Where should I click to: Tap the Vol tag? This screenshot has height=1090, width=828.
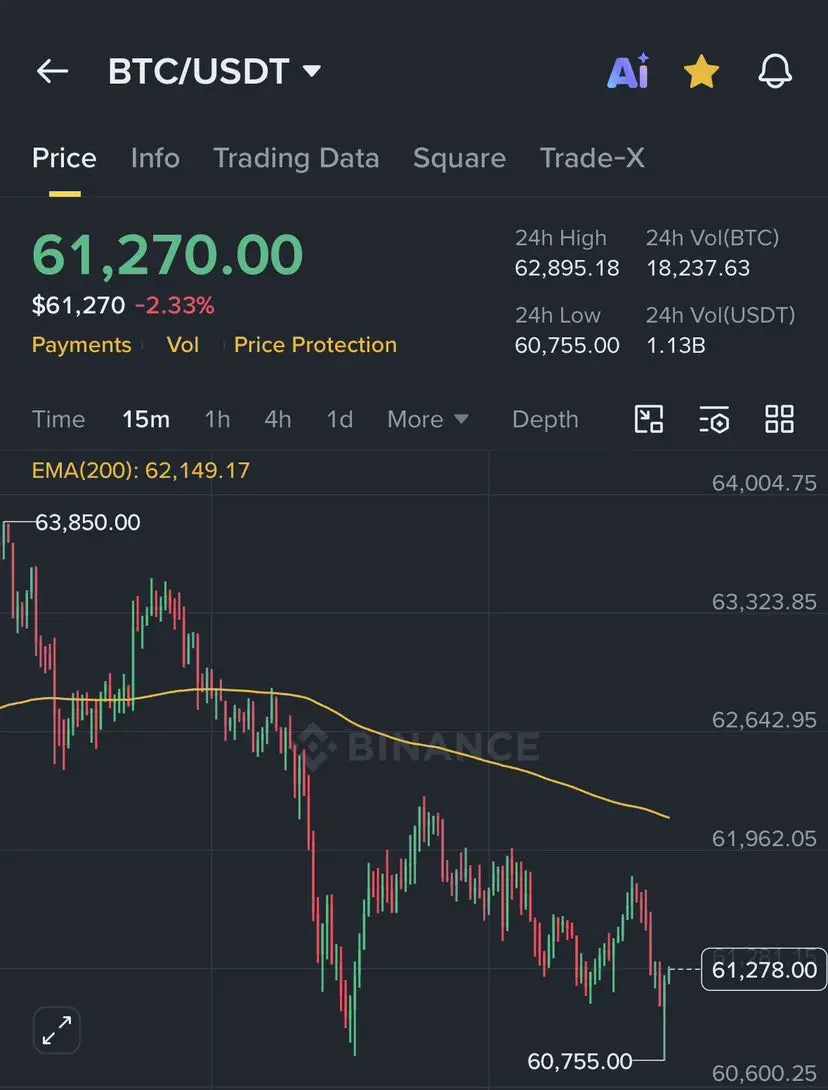tap(183, 345)
